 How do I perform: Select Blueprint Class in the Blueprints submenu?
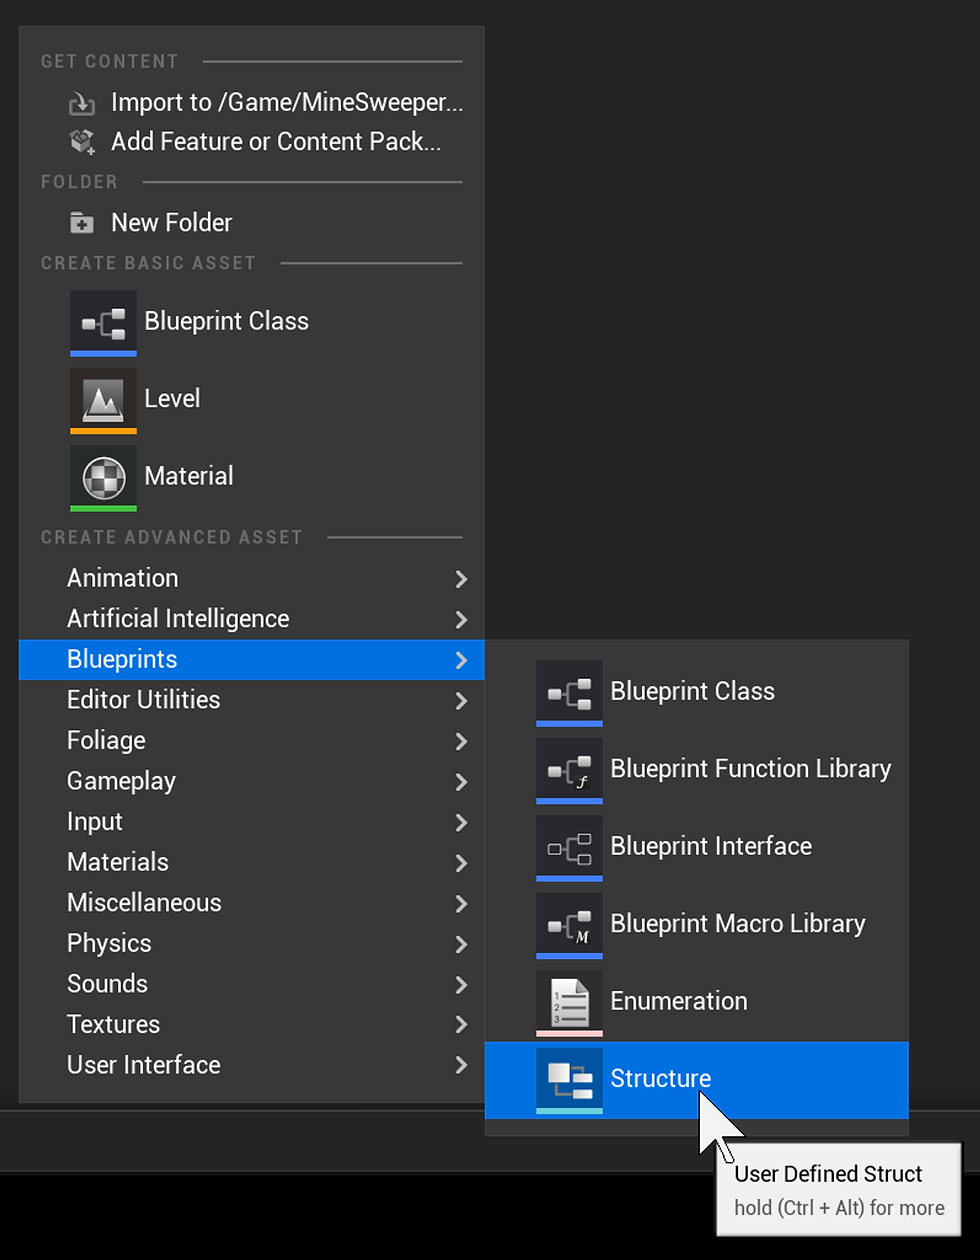click(x=696, y=693)
